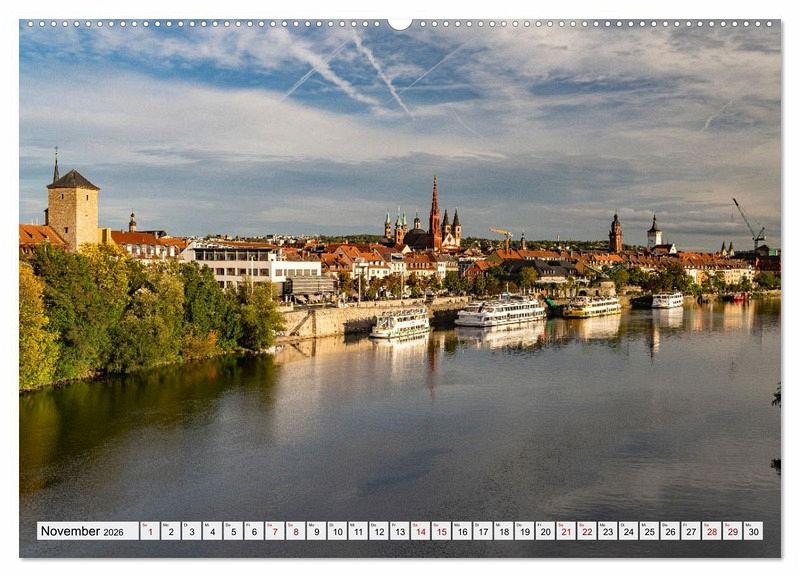Screen dimensions: 800x577
Task: Select day 20 in the calendar strip
Action: (x=545, y=531)
